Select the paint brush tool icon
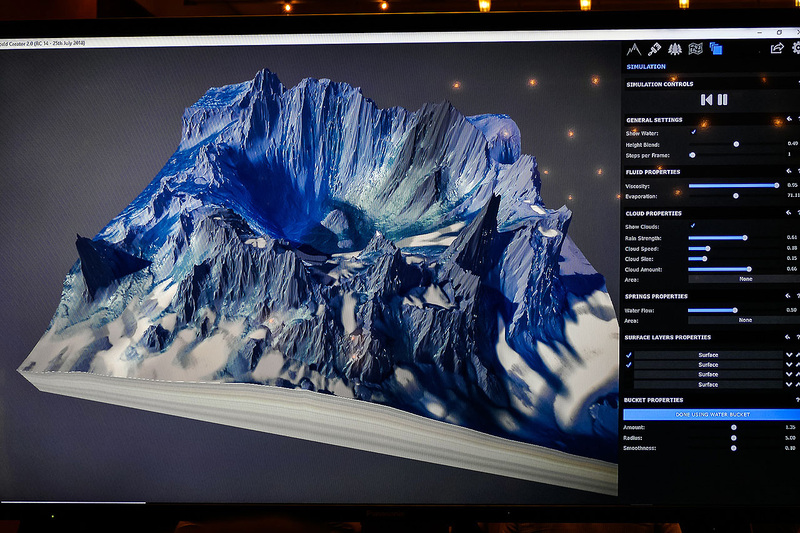800x533 pixels. pos(654,49)
